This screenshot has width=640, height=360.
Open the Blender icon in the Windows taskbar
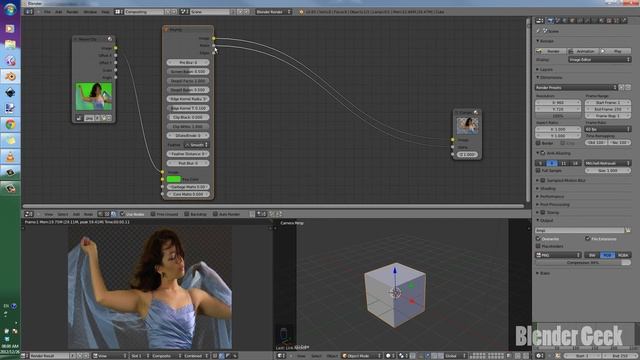[10, 76]
